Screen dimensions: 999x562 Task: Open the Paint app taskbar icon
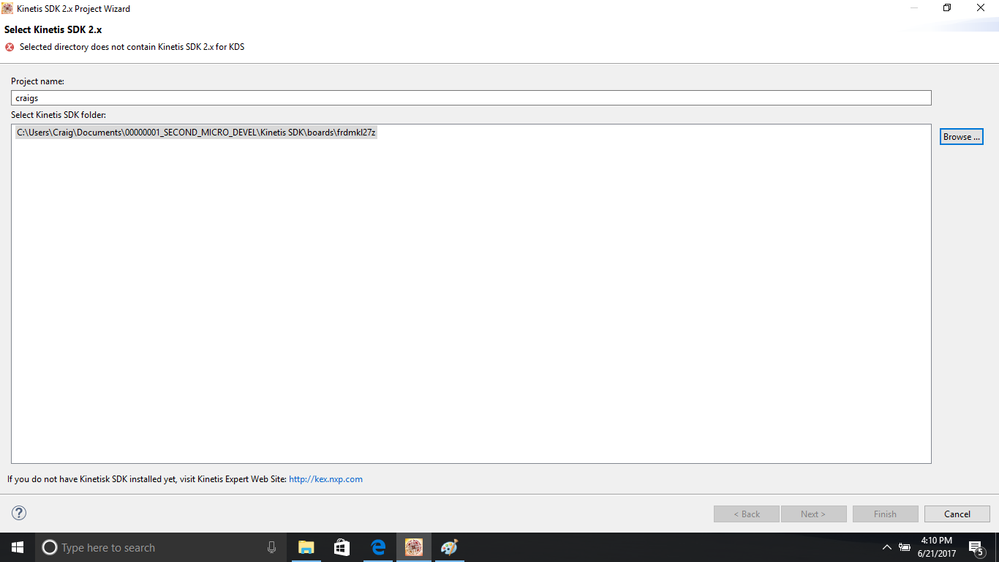pos(449,547)
